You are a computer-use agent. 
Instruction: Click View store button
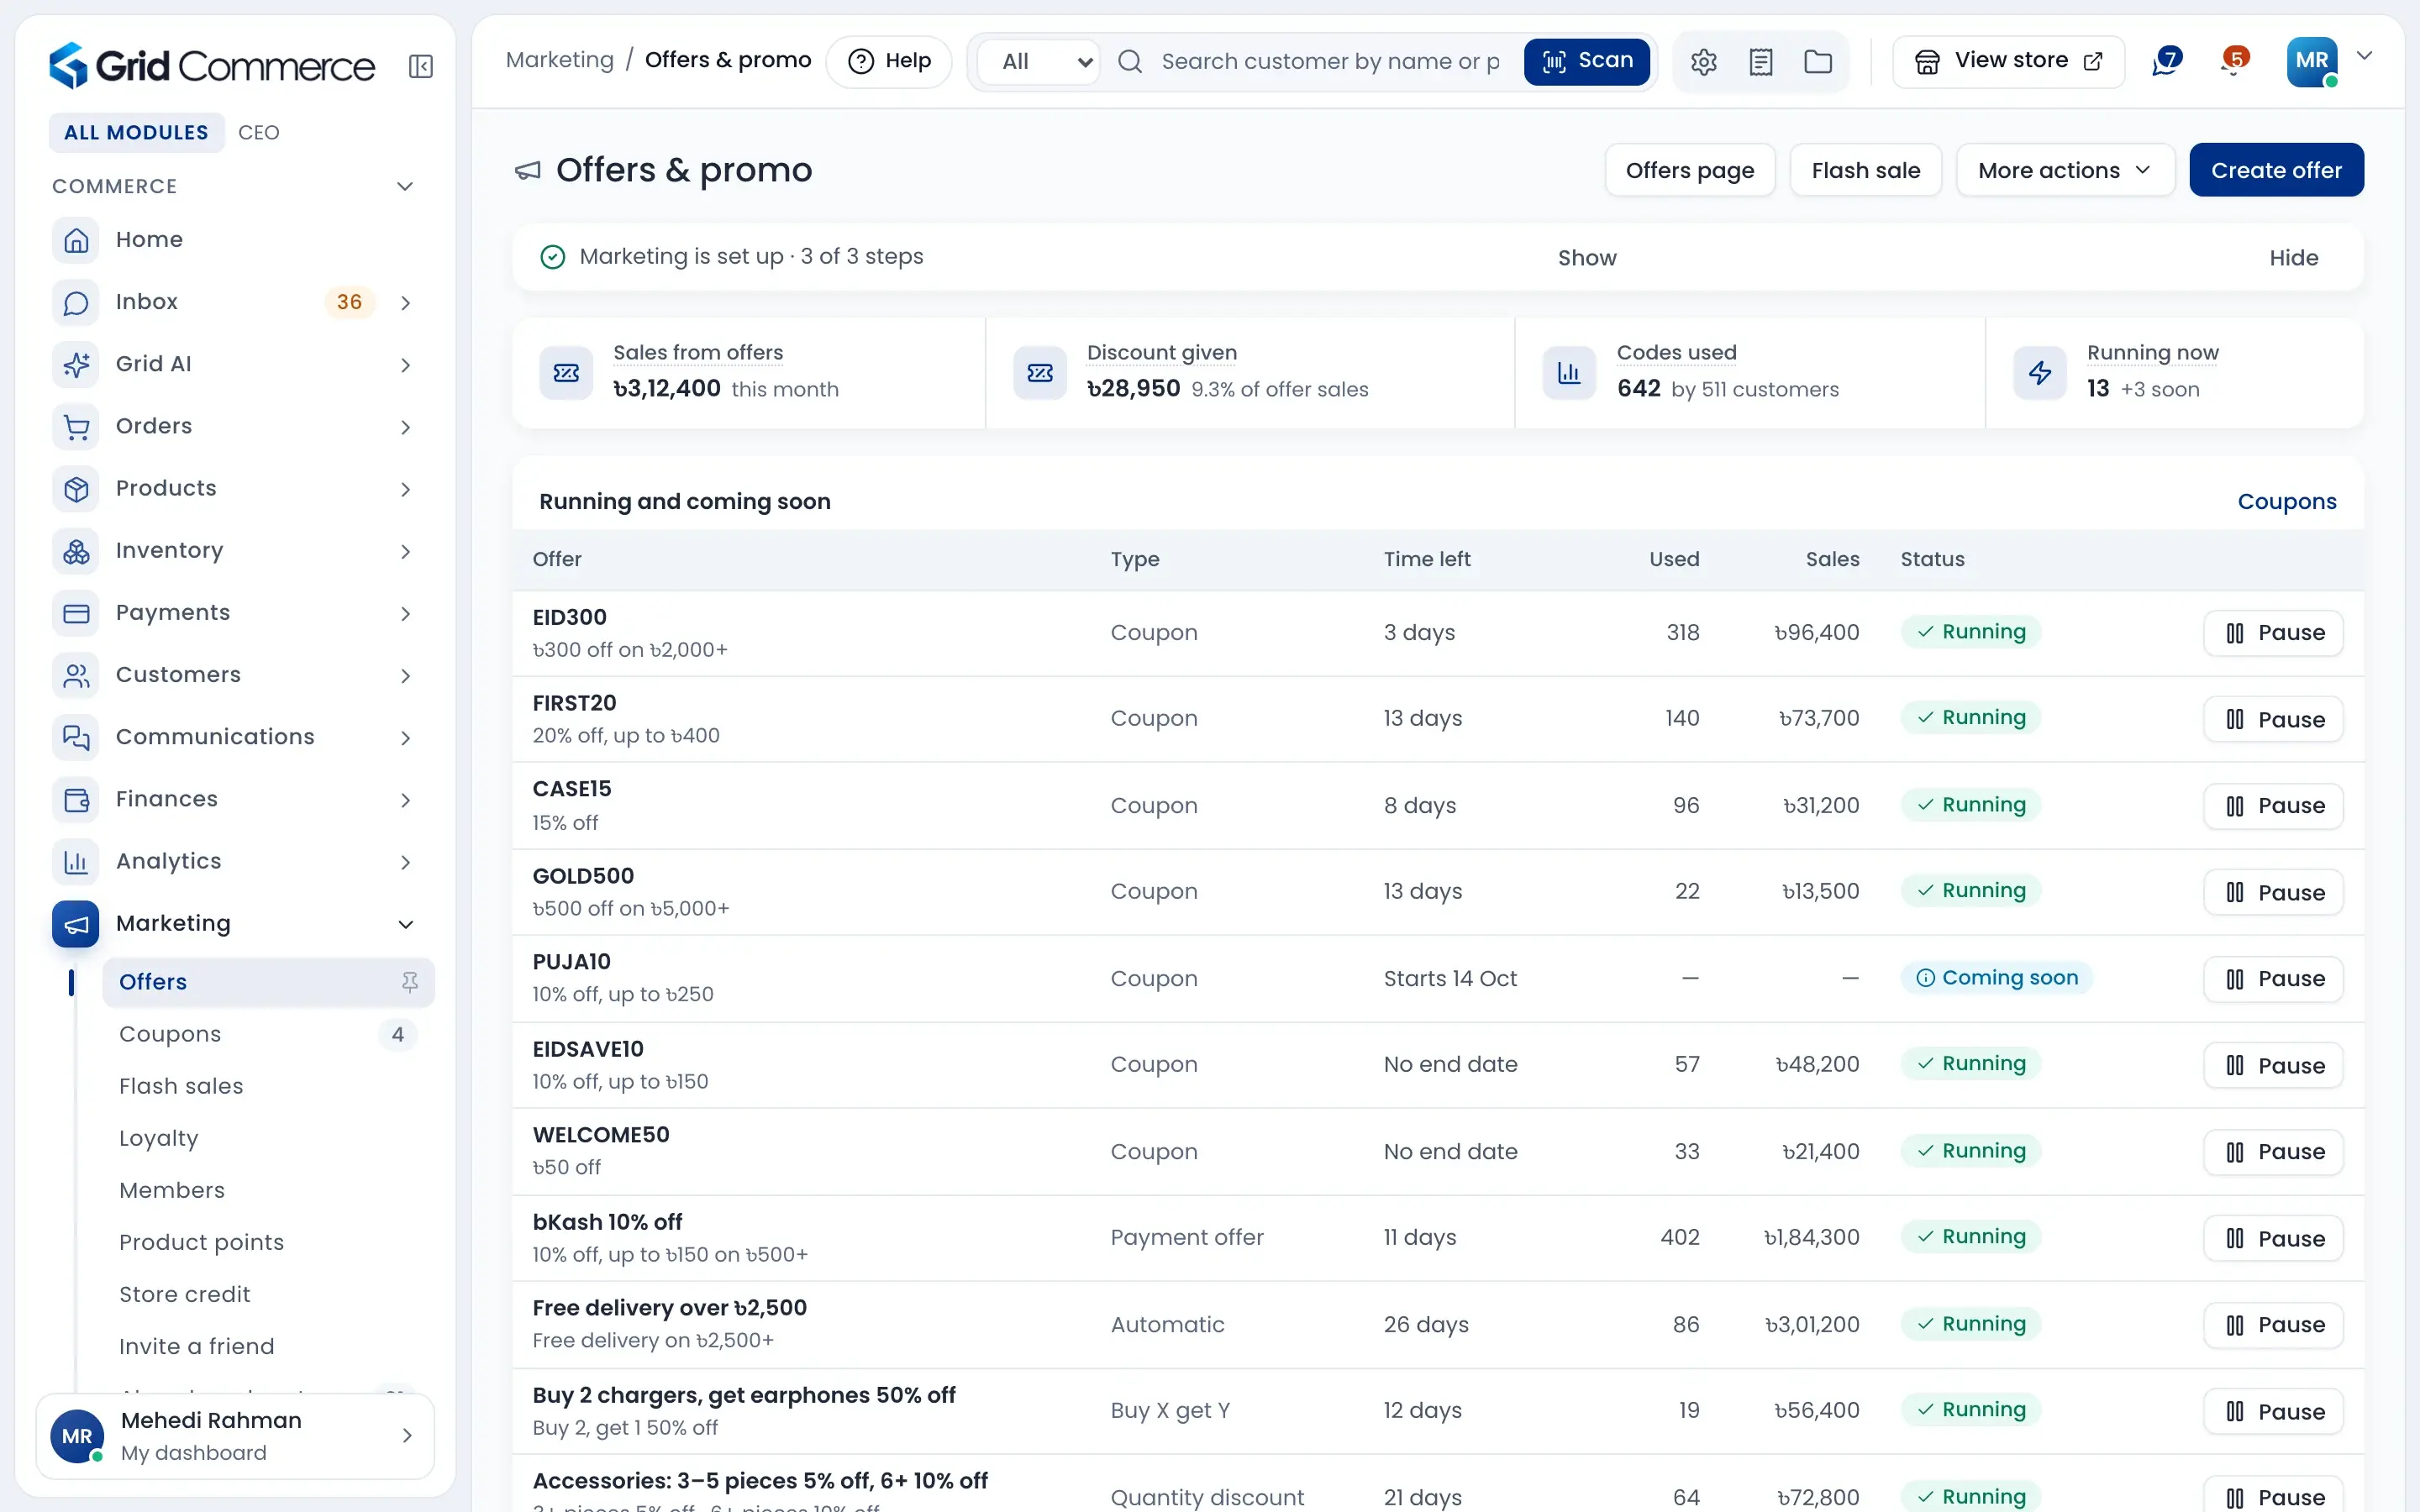[2008, 61]
